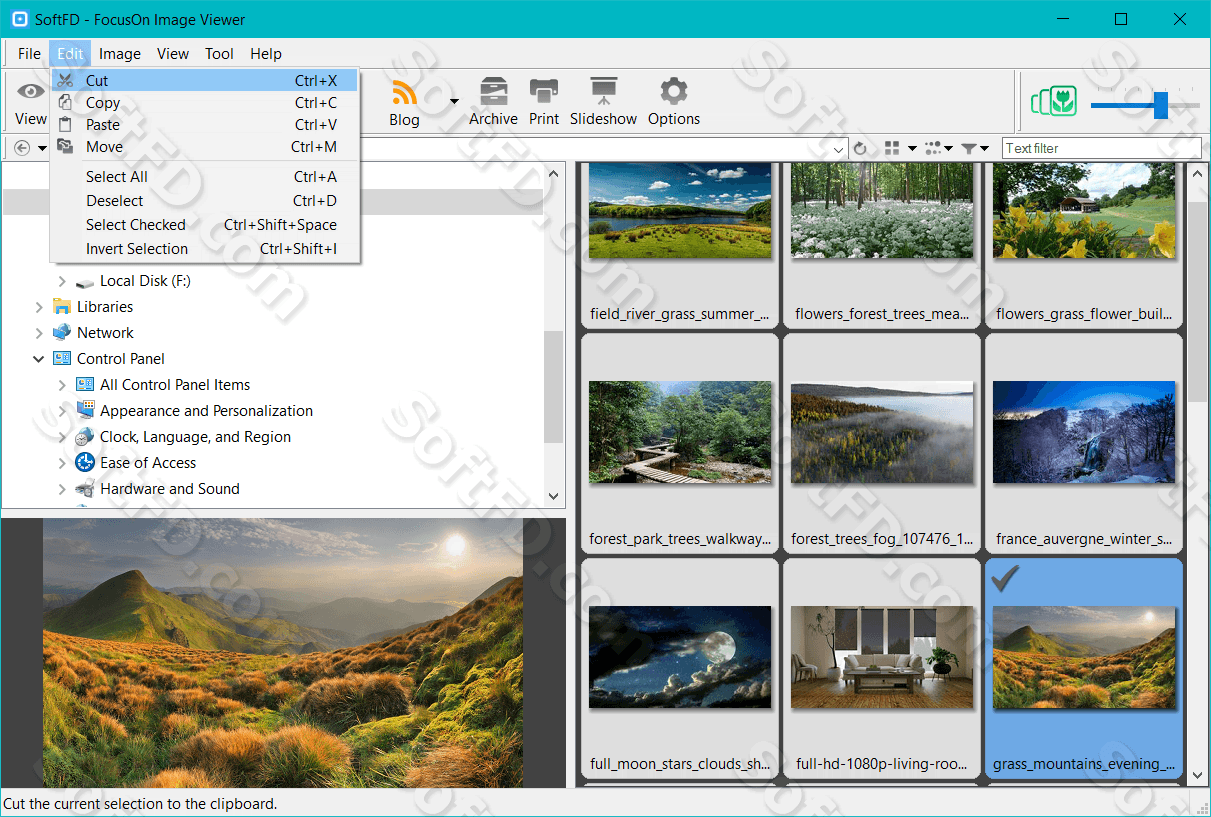
Task: Refresh the address bar location
Action: [x=860, y=148]
